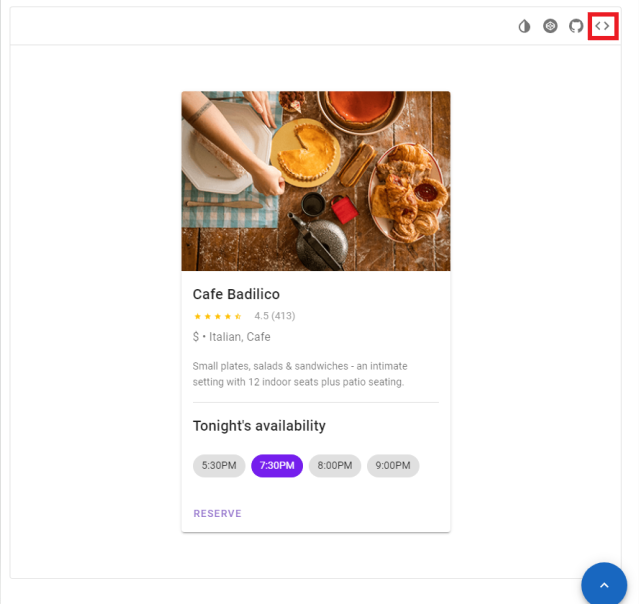
Task: Click the RESERVE button
Action: (217, 513)
